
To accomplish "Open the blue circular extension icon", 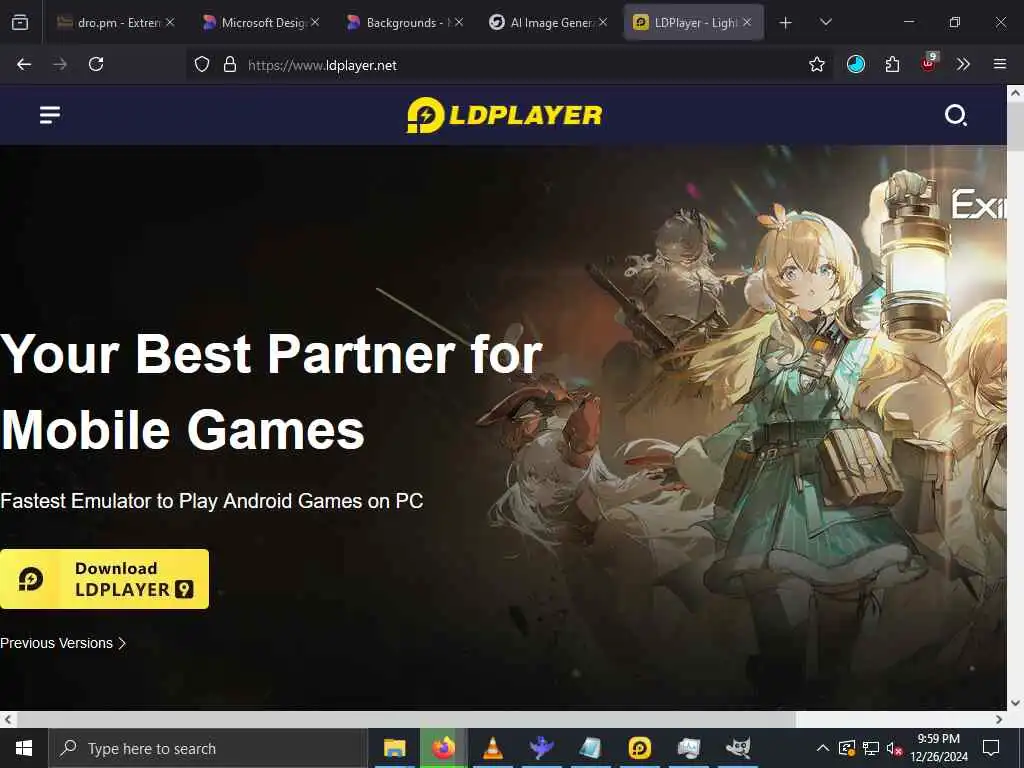I will [856, 64].
